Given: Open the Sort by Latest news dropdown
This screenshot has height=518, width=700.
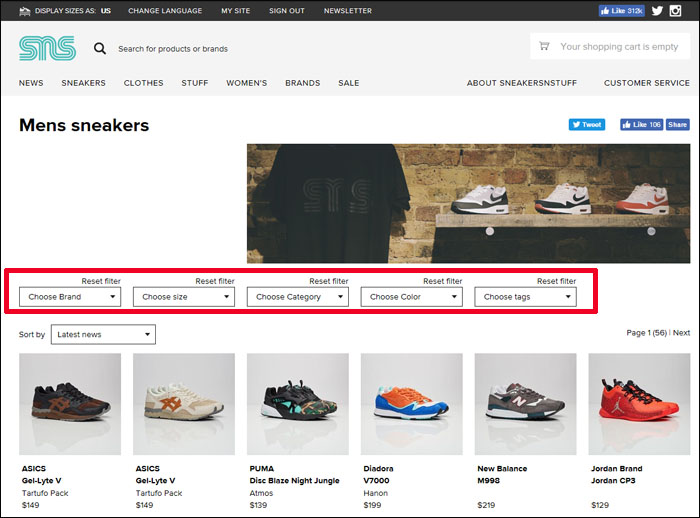Looking at the screenshot, I should (x=104, y=334).
